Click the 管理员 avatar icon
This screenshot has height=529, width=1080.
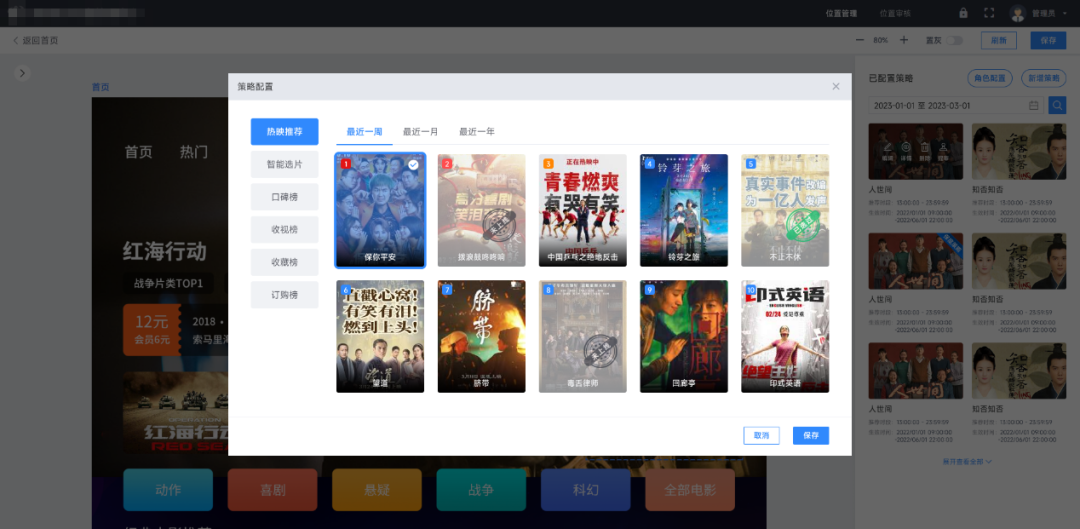[x=1018, y=13]
